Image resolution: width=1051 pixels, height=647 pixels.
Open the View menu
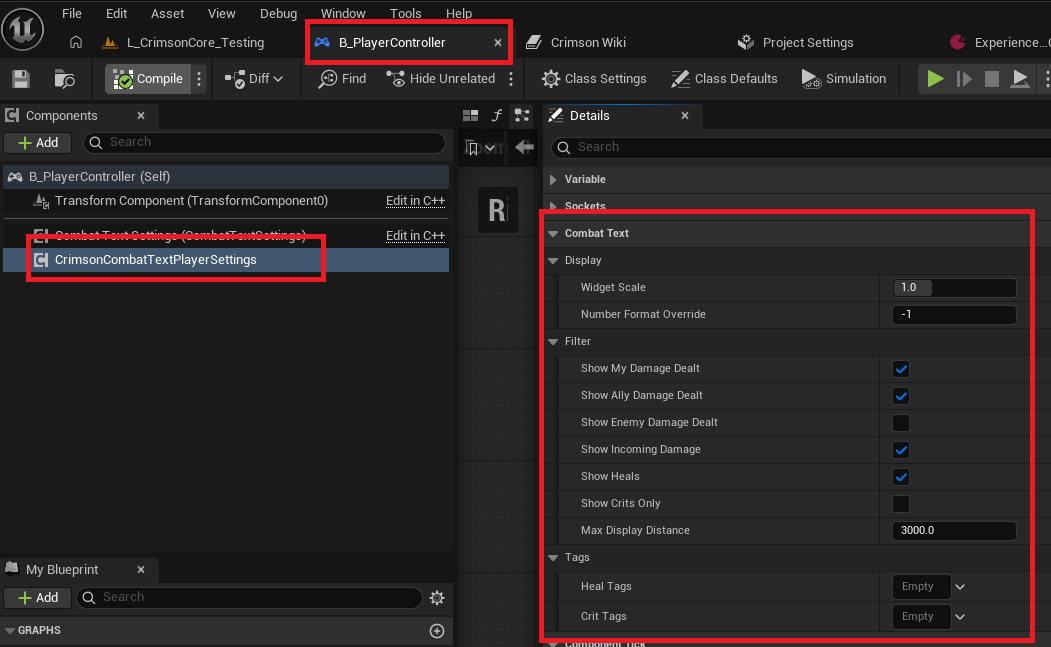point(221,13)
